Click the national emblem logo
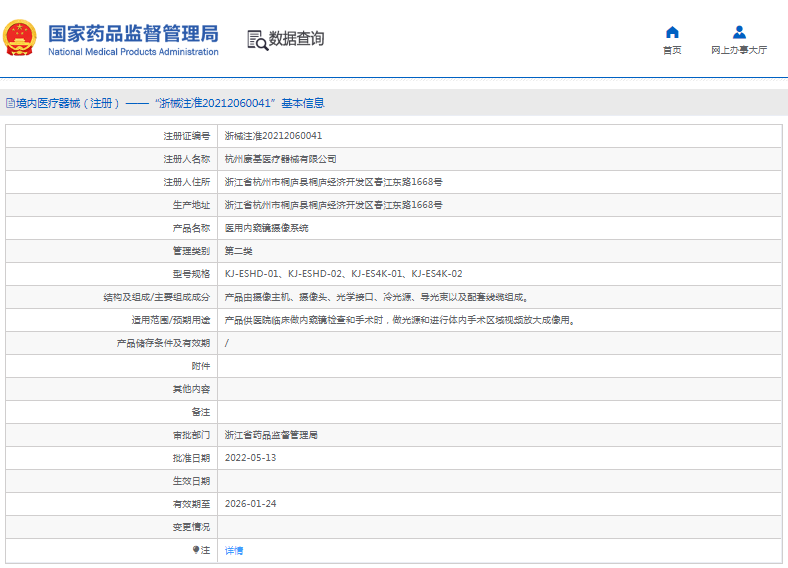Screen dimensions: 788x568 click(x=21, y=38)
